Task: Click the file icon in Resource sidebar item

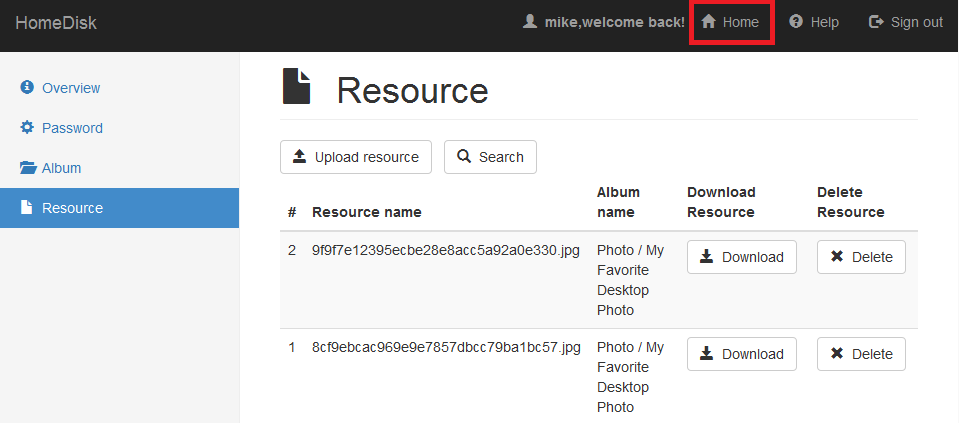Action: [x=26, y=208]
